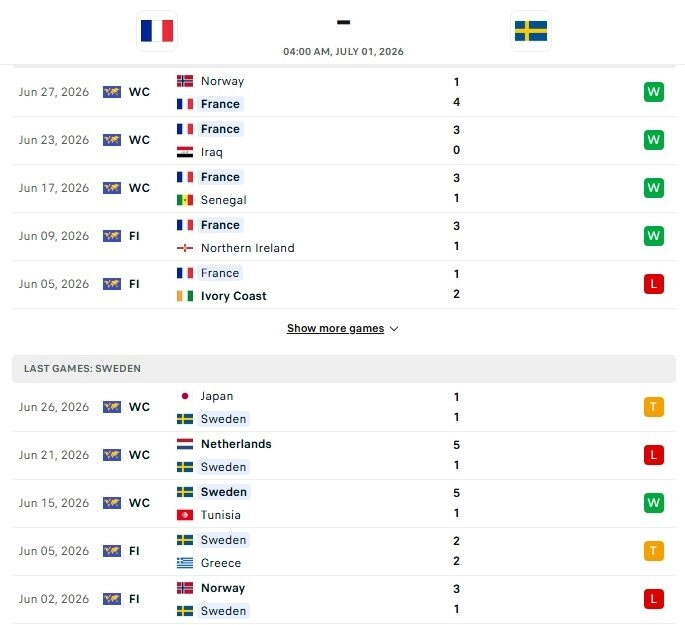The height and width of the screenshot is (625, 685).
Task: Click the World Cup competition icon on Jun 23
Action: (x=112, y=140)
